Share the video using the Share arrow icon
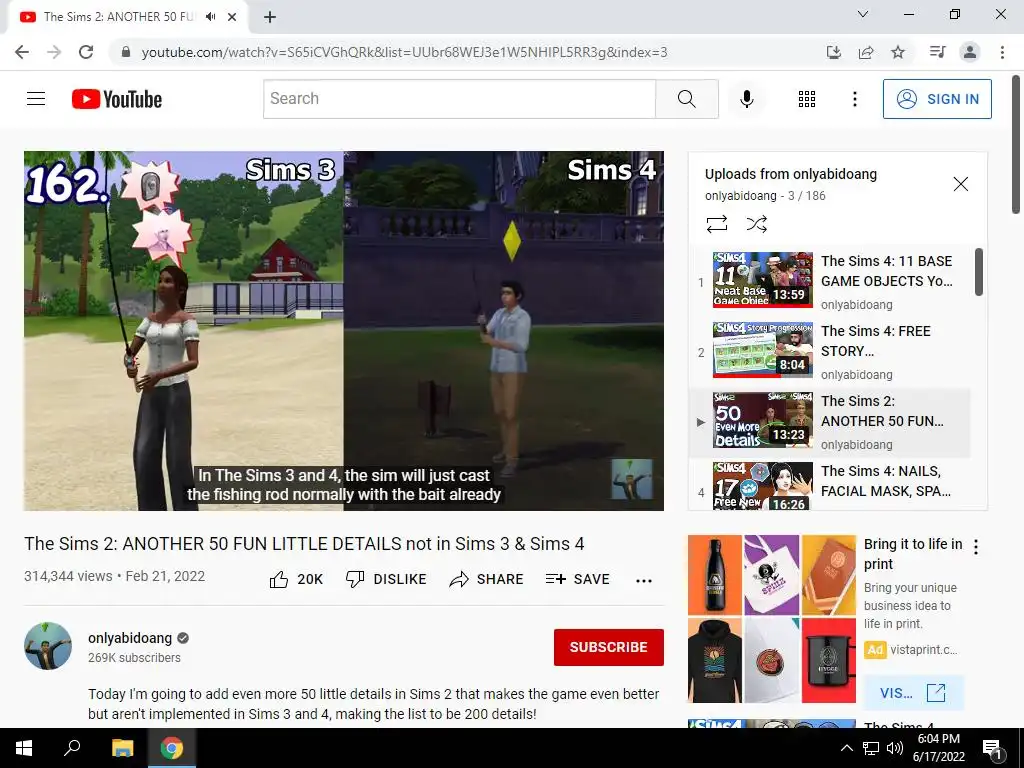Image resolution: width=1024 pixels, height=768 pixels. click(x=459, y=579)
